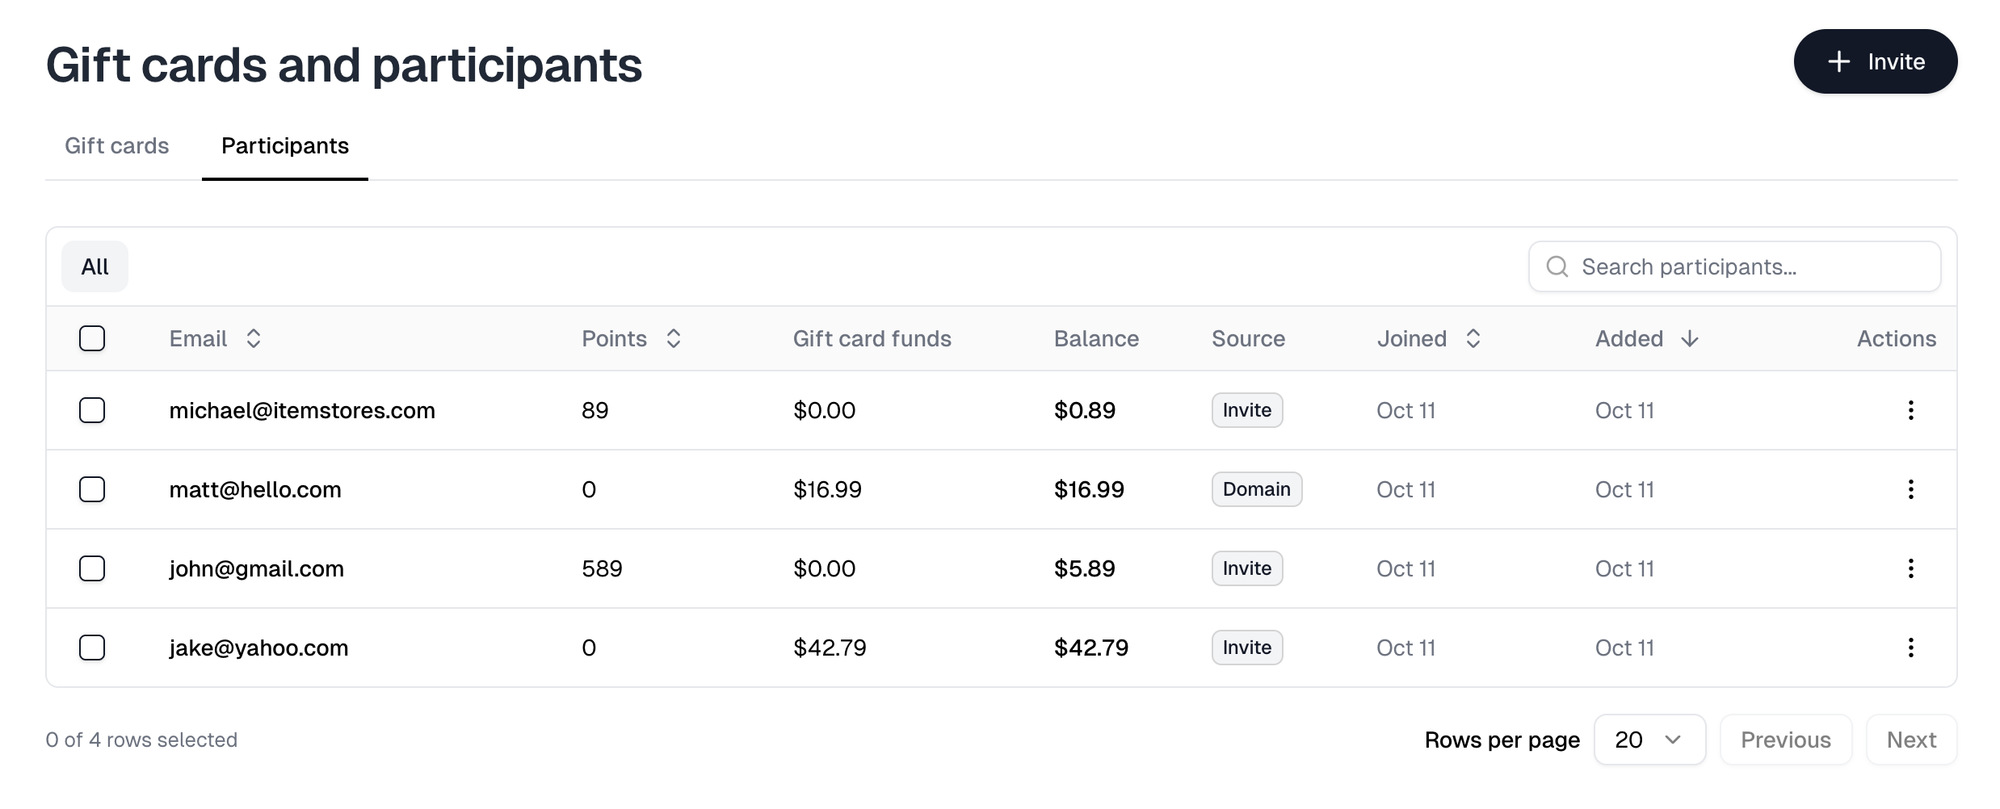Click the matt@hello.com email

255,489
